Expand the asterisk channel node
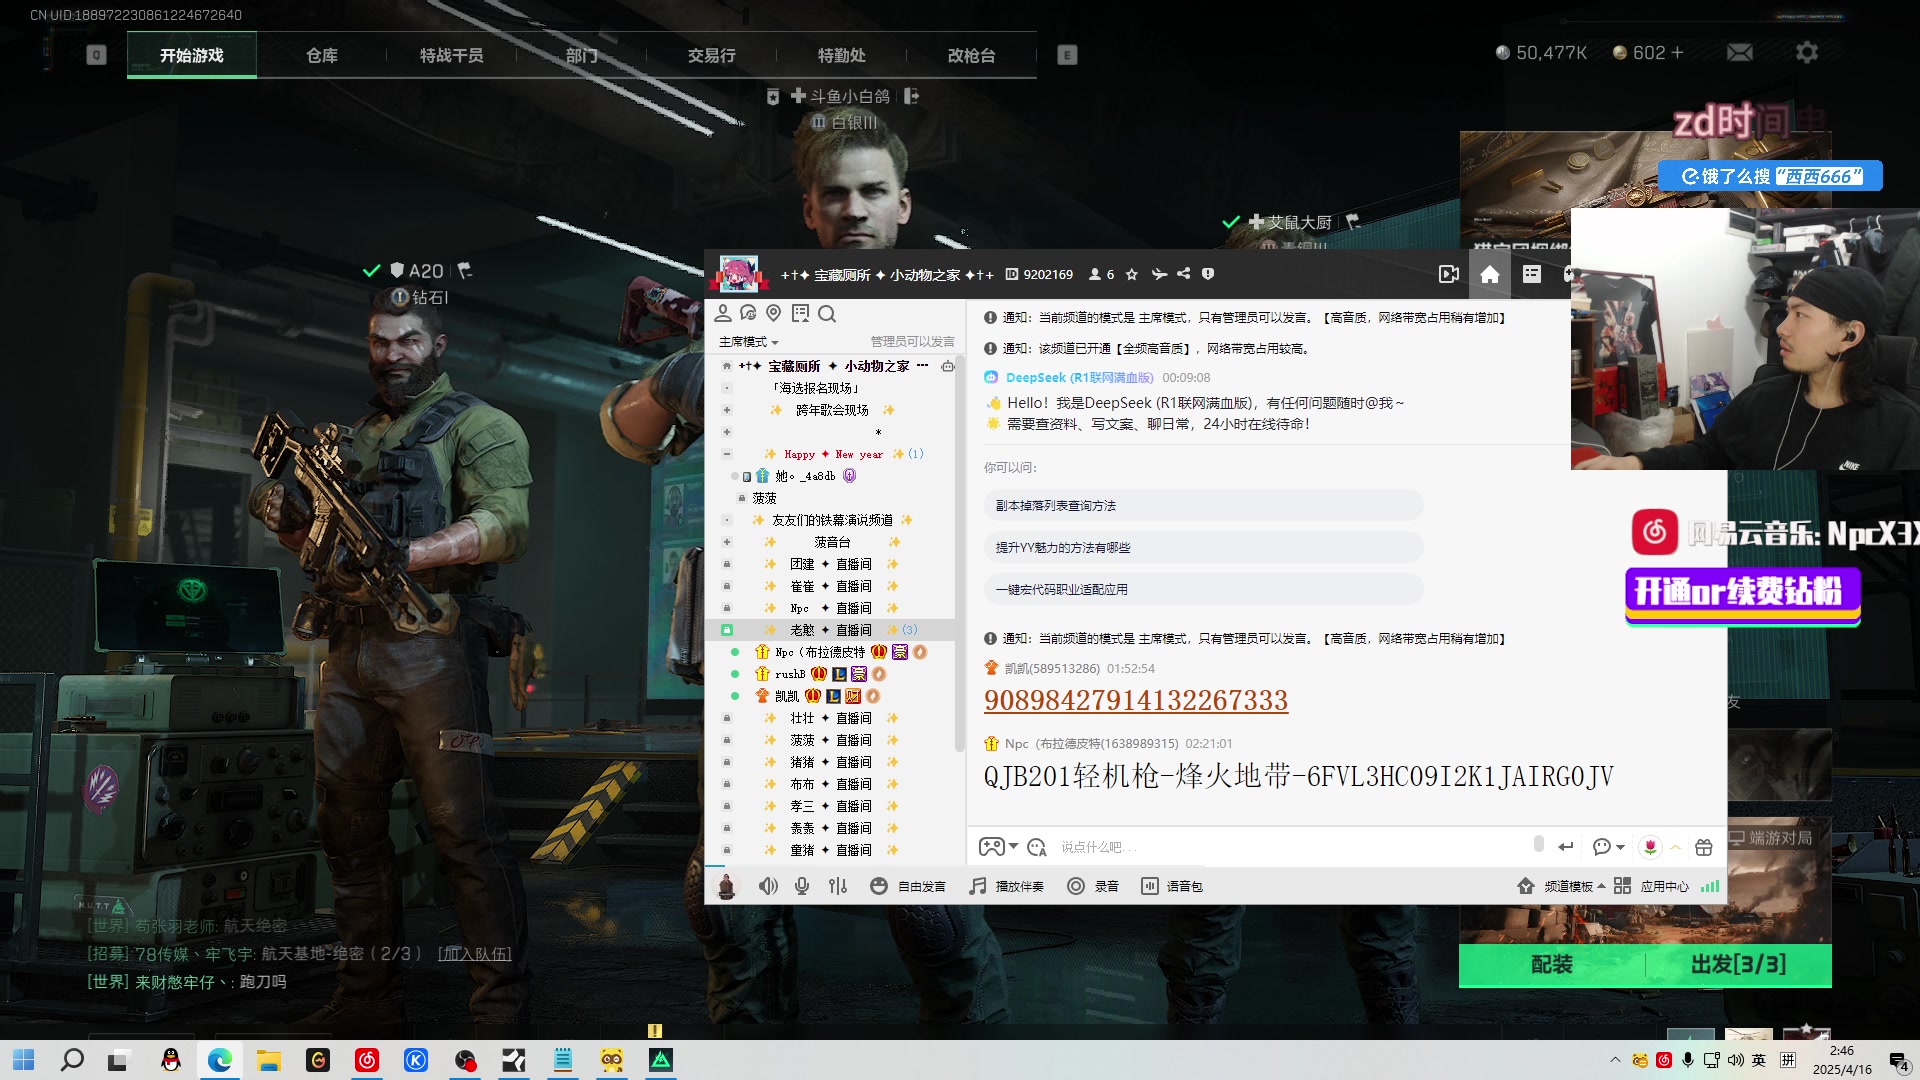 (x=727, y=432)
